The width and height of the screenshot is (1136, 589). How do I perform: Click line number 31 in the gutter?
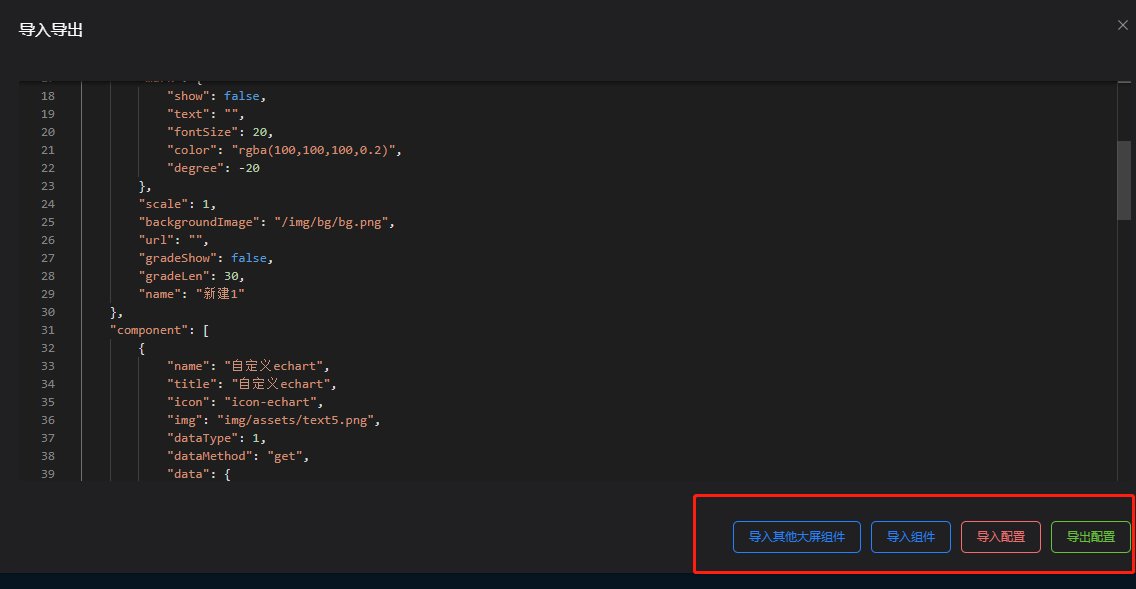tap(48, 330)
